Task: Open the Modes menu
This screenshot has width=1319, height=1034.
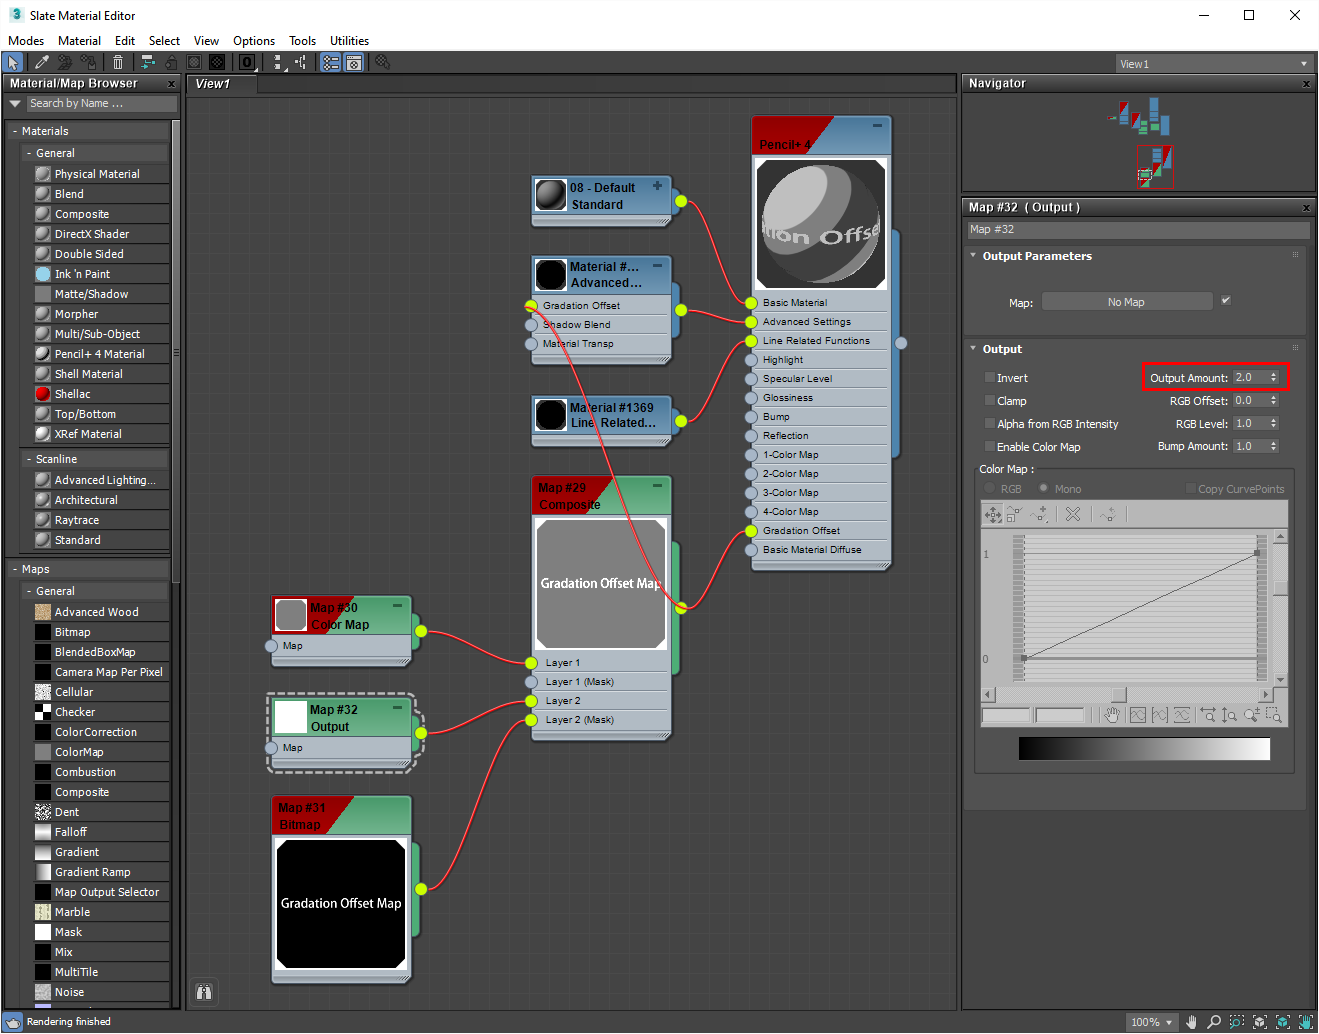Action: pos(26,41)
